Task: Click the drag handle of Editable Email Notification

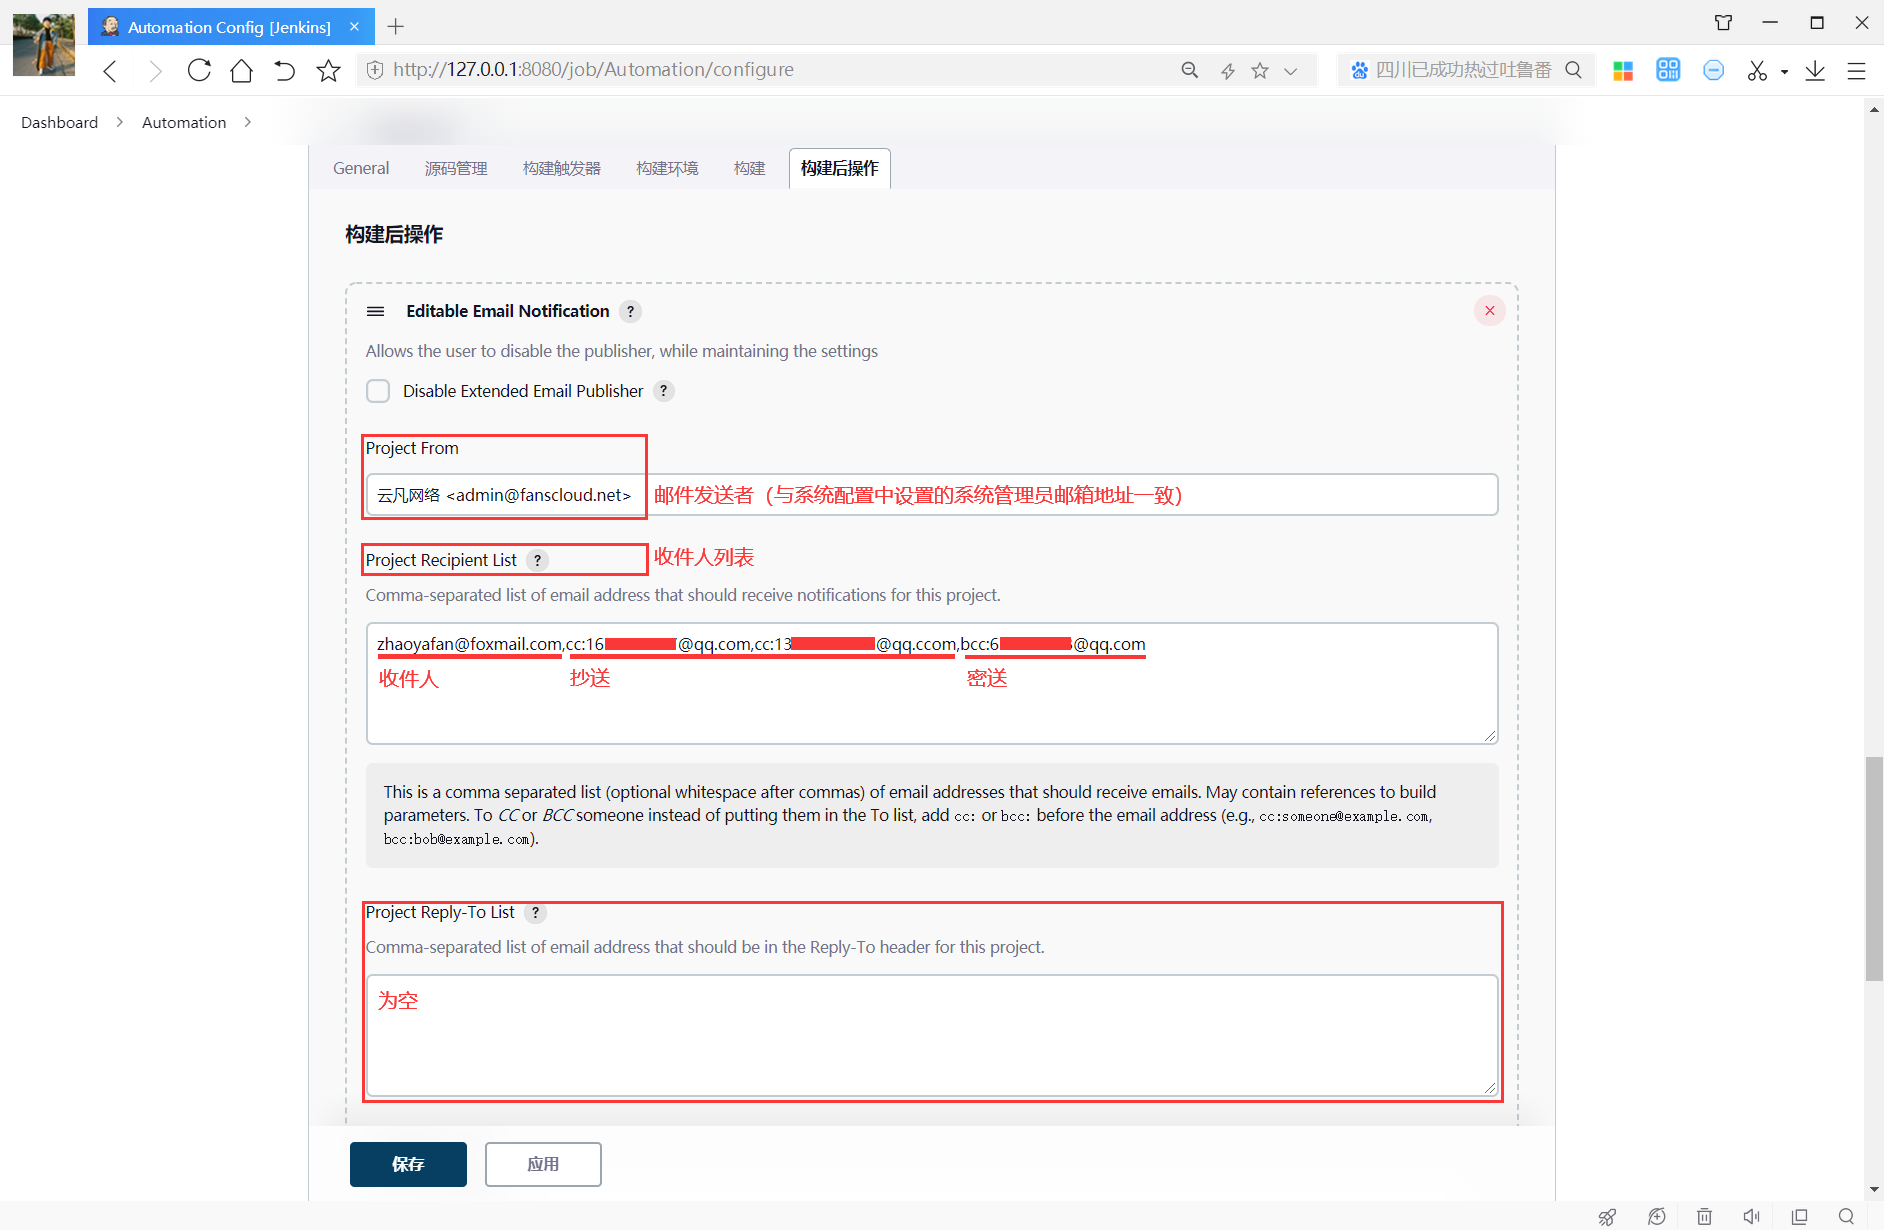Action: [x=376, y=311]
